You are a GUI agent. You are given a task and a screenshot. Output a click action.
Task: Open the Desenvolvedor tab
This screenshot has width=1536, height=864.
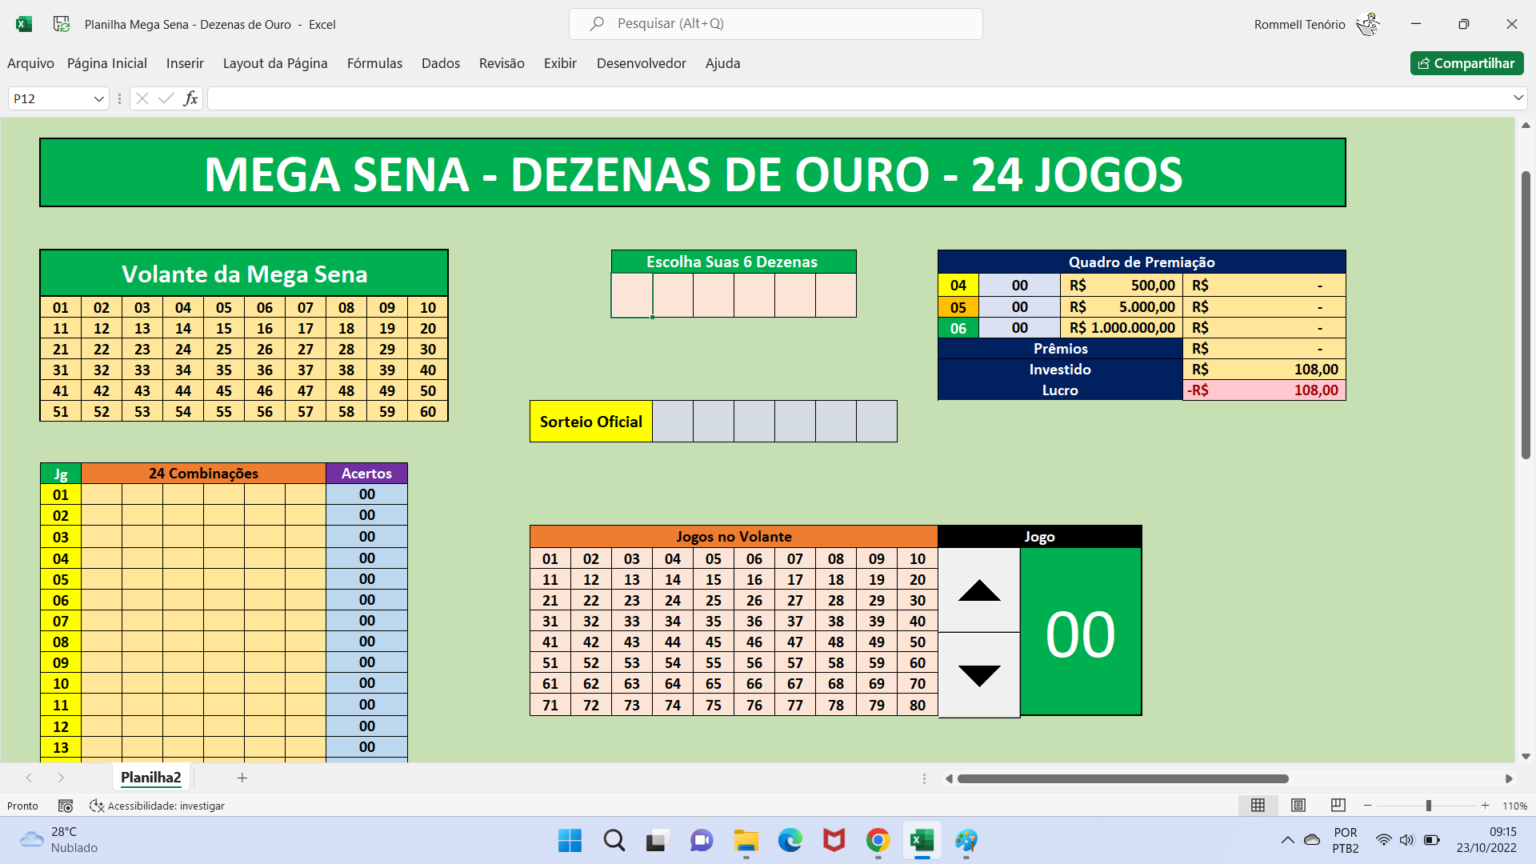(x=641, y=63)
